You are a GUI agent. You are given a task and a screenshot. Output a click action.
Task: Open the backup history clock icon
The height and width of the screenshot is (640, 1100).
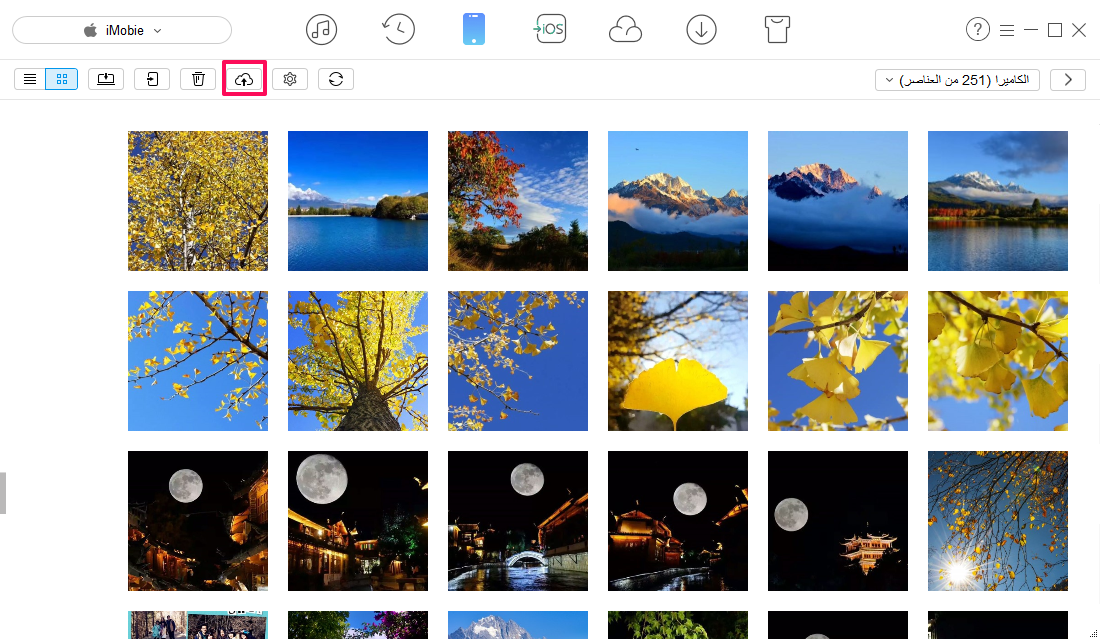(x=398, y=29)
